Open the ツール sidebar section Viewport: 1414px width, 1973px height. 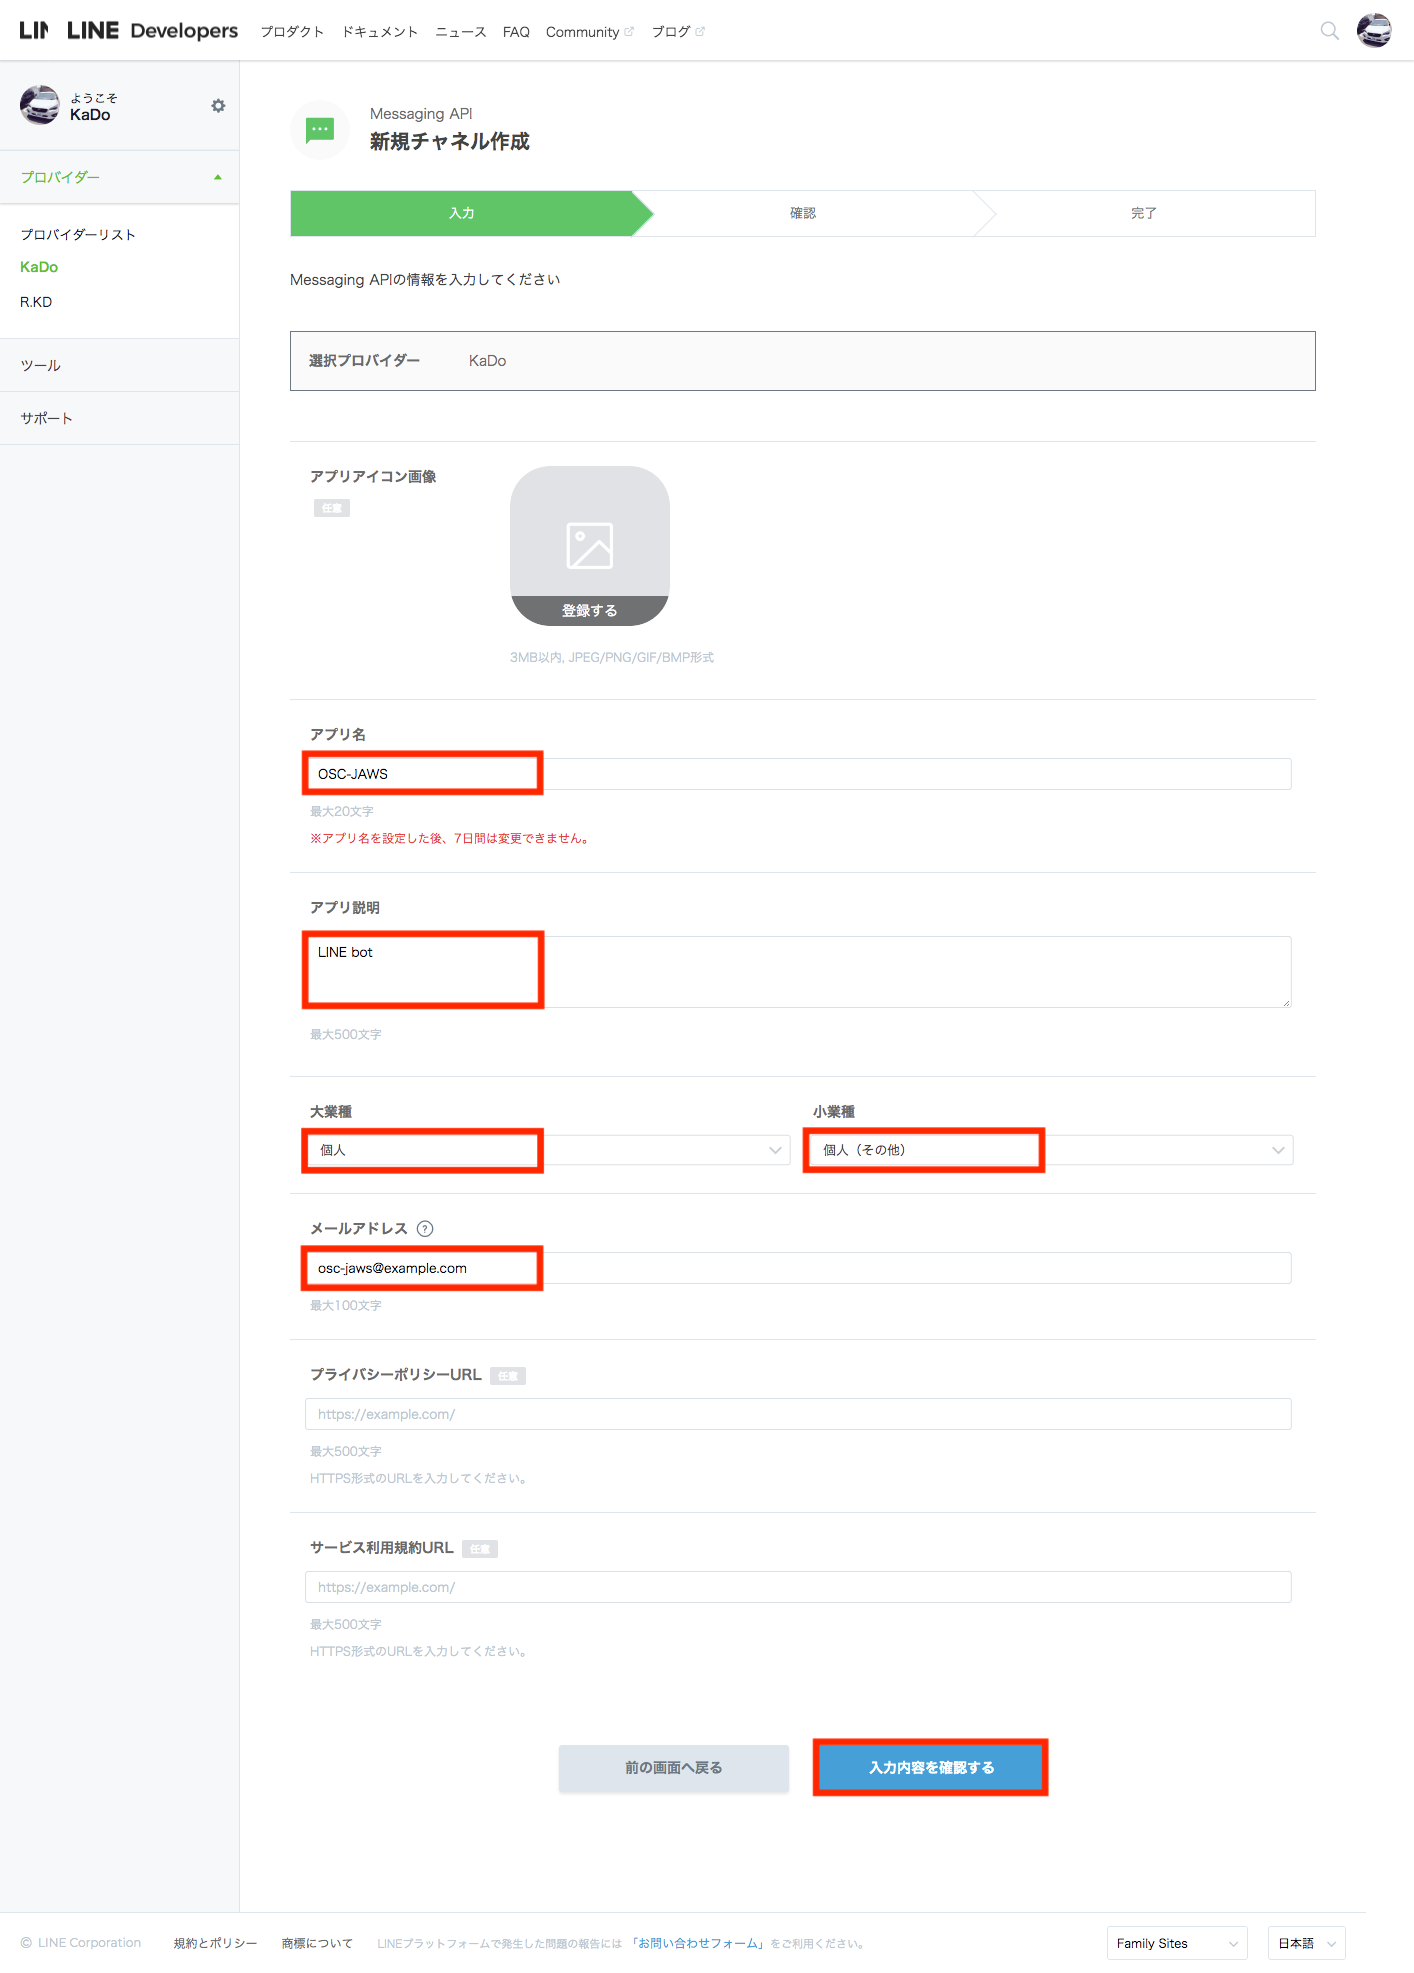point(119,365)
